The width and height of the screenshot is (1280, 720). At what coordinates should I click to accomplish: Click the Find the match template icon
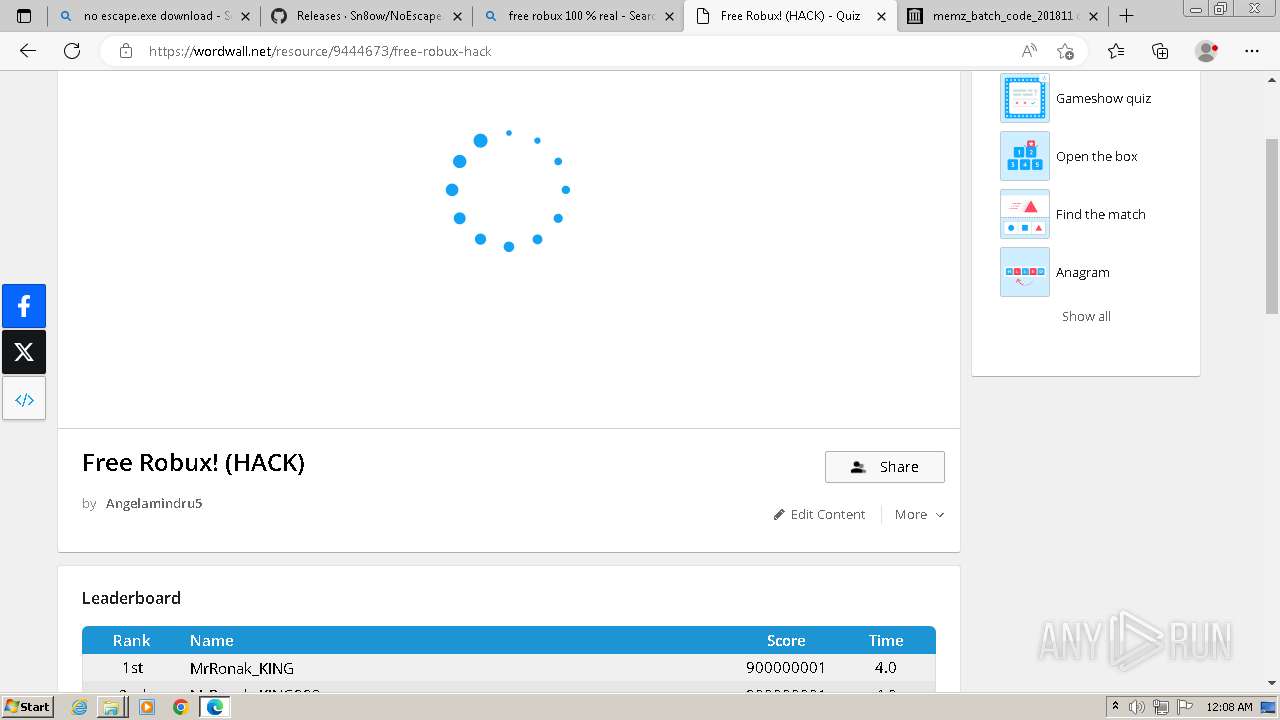coord(1025,214)
